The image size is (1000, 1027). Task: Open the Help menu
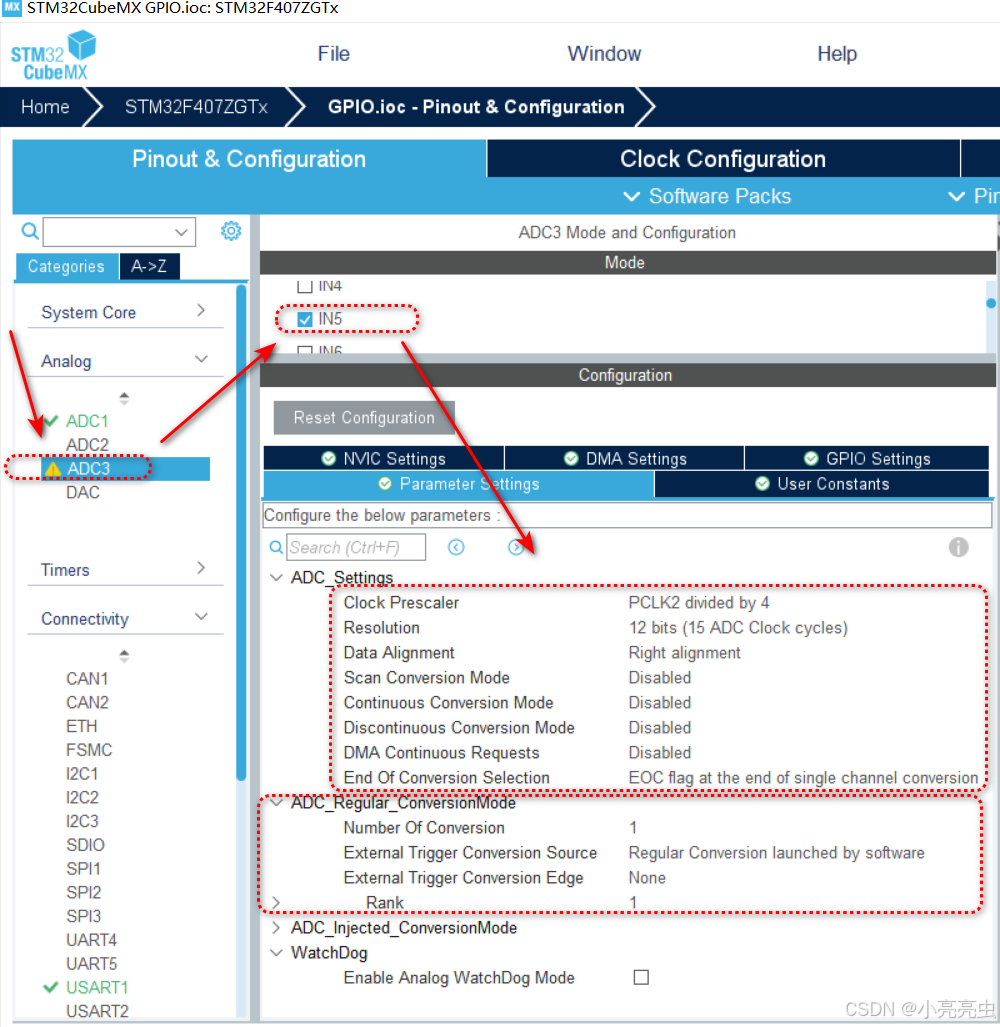pos(837,54)
